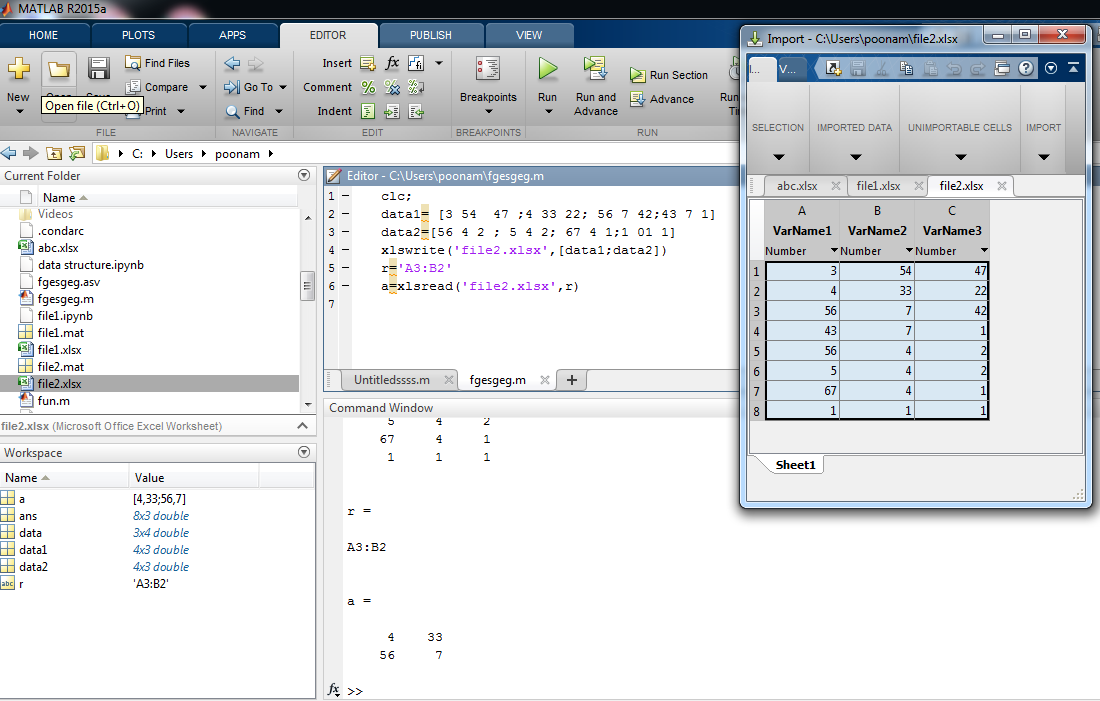Click the Run green play icon
The width and height of the screenshot is (1100, 701).
pos(547,70)
